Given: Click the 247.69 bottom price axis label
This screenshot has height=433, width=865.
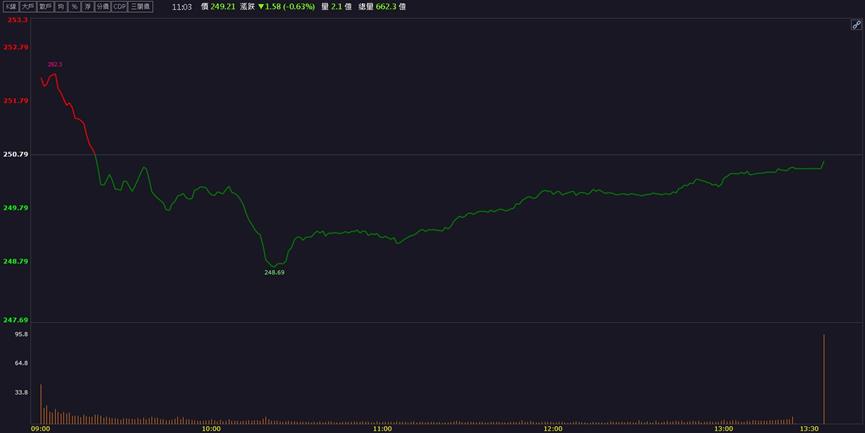Looking at the screenshot, I should (x=15, y=320).
